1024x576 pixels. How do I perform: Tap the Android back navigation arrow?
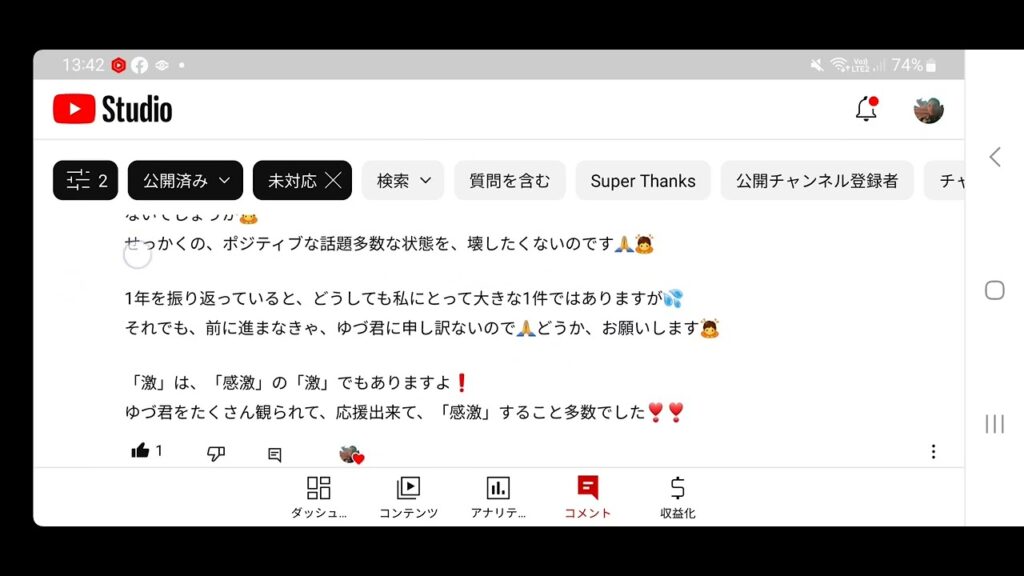995,157
